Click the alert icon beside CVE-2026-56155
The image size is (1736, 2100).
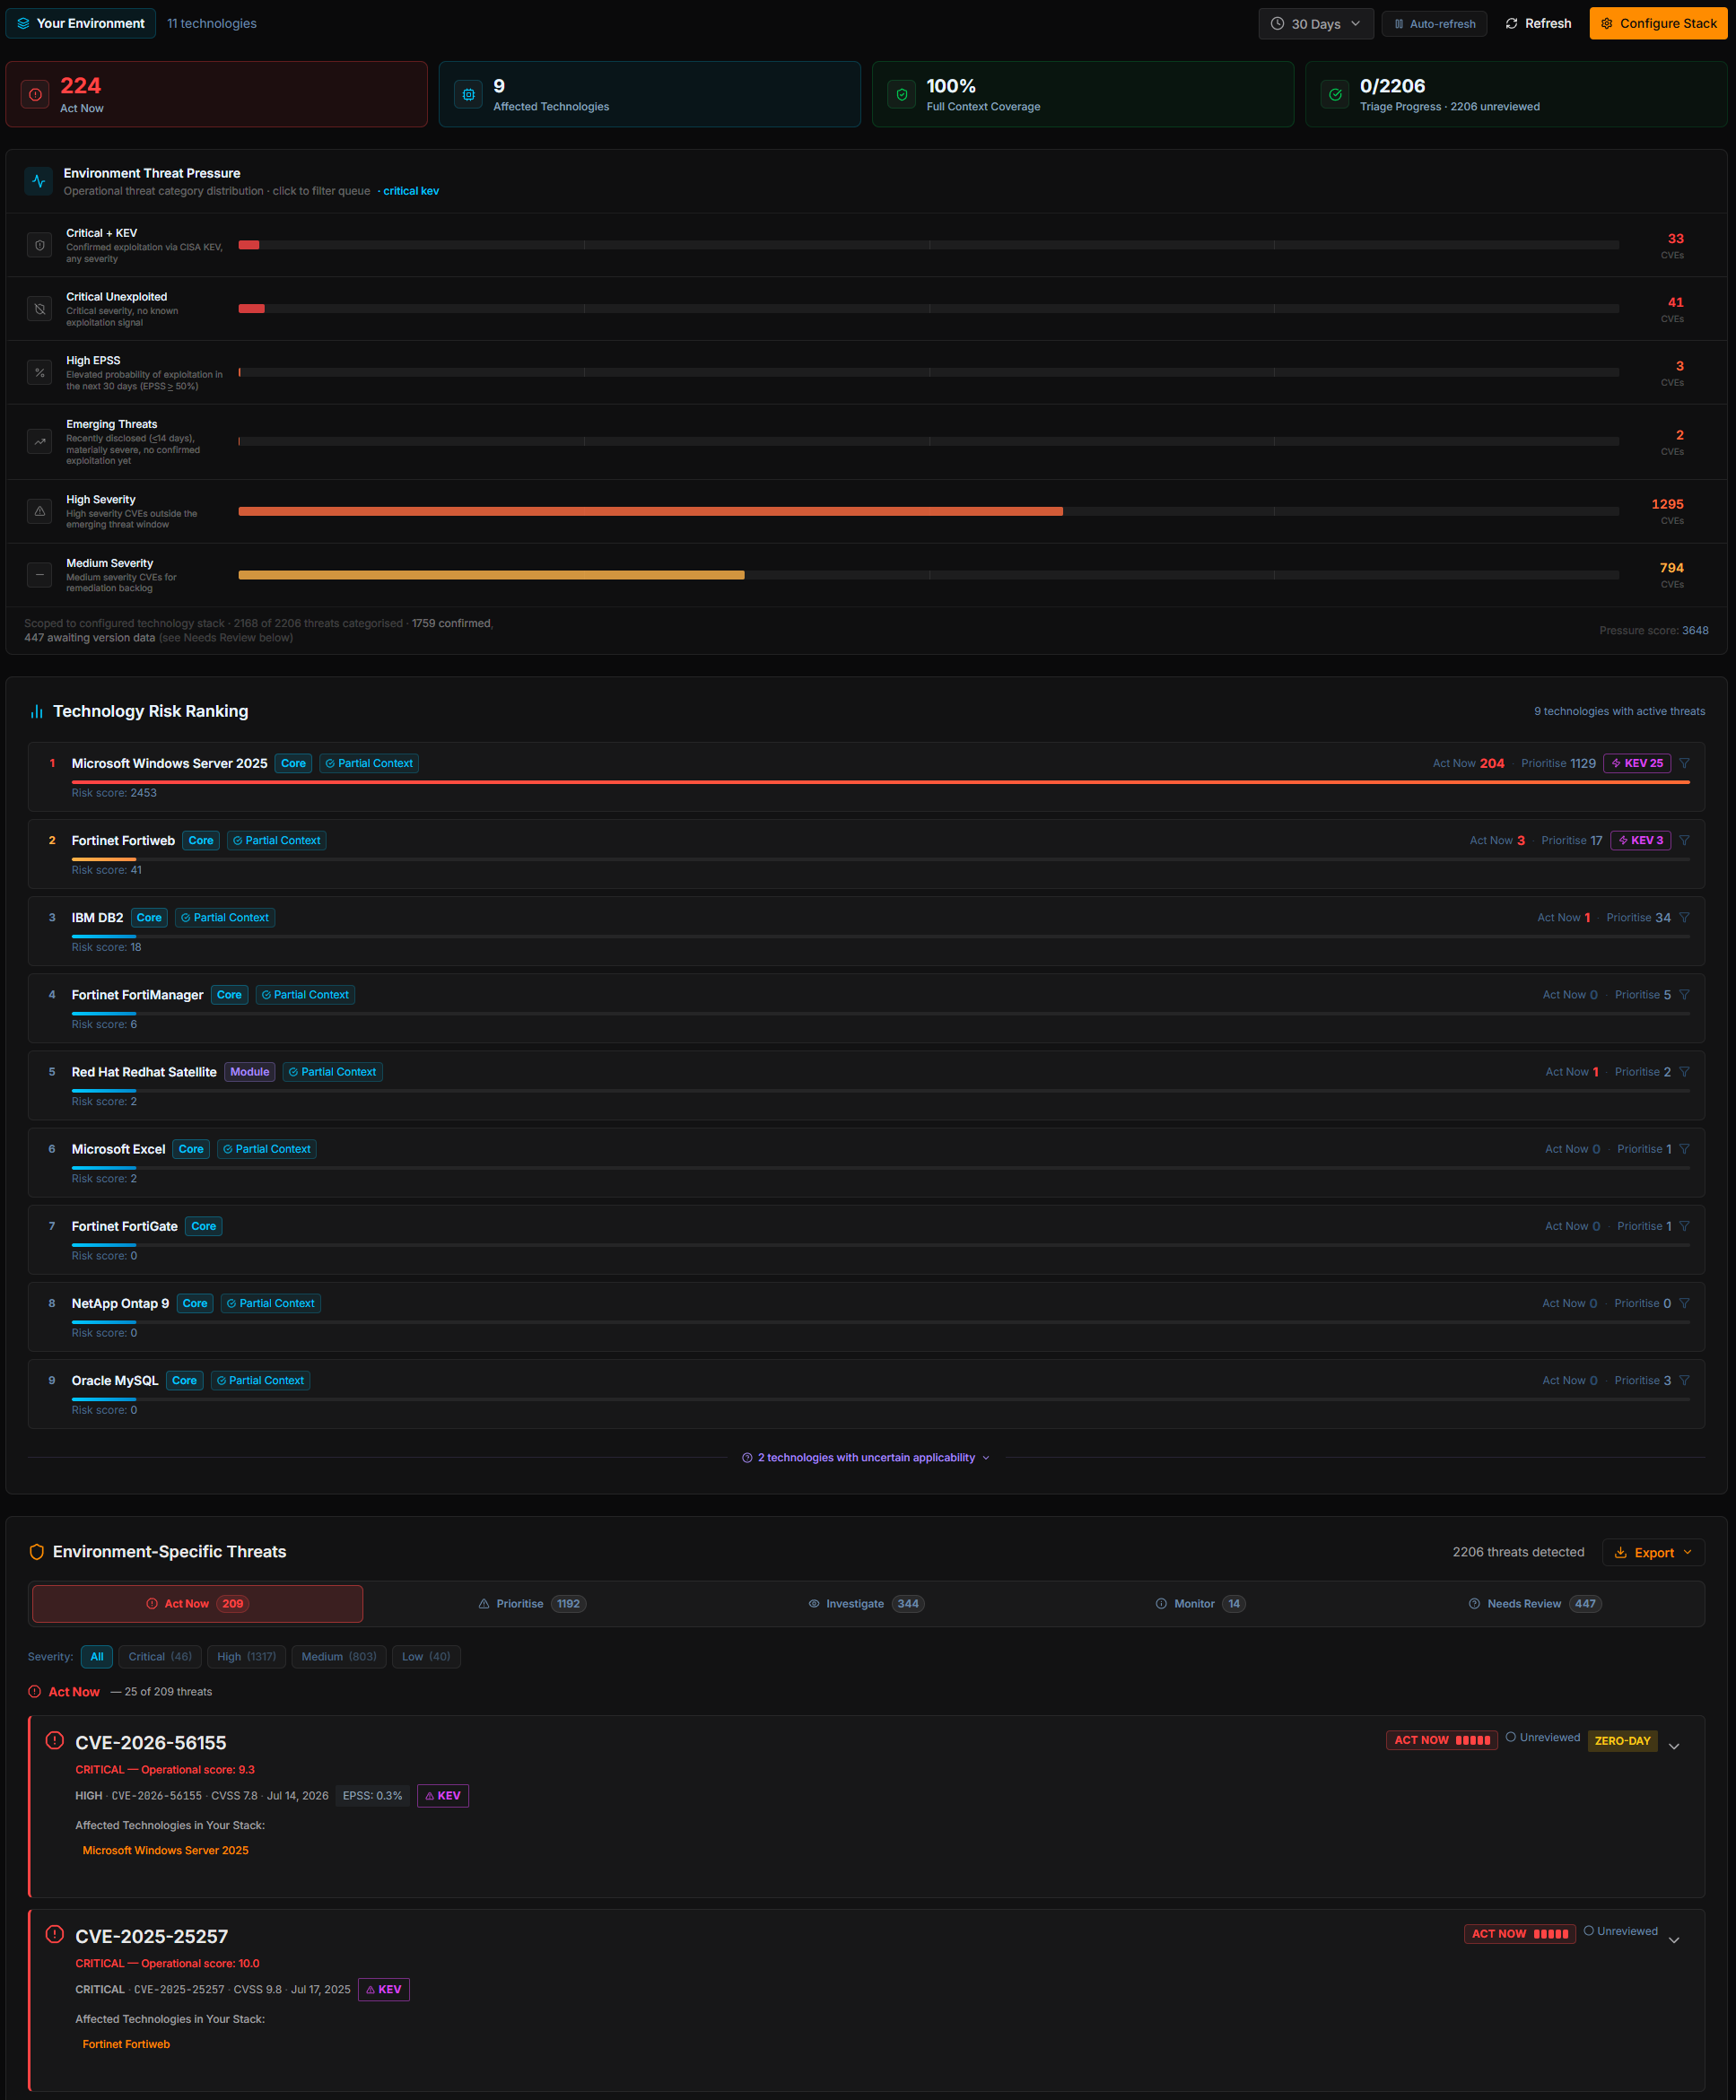click(x=55, y=1740)
